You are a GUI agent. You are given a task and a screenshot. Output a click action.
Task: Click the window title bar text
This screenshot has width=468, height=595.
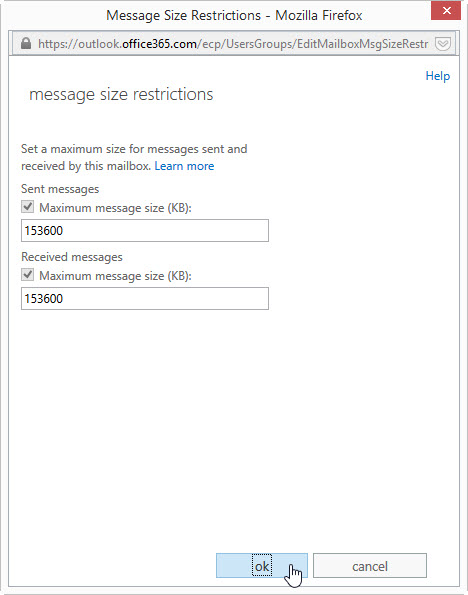(234, 16)
